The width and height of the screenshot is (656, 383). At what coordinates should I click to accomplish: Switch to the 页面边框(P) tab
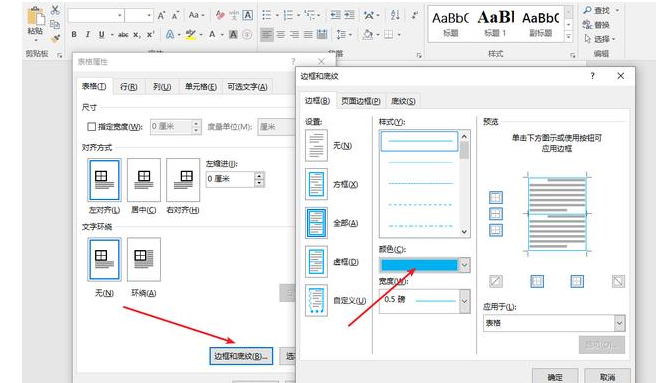point(361,101)
